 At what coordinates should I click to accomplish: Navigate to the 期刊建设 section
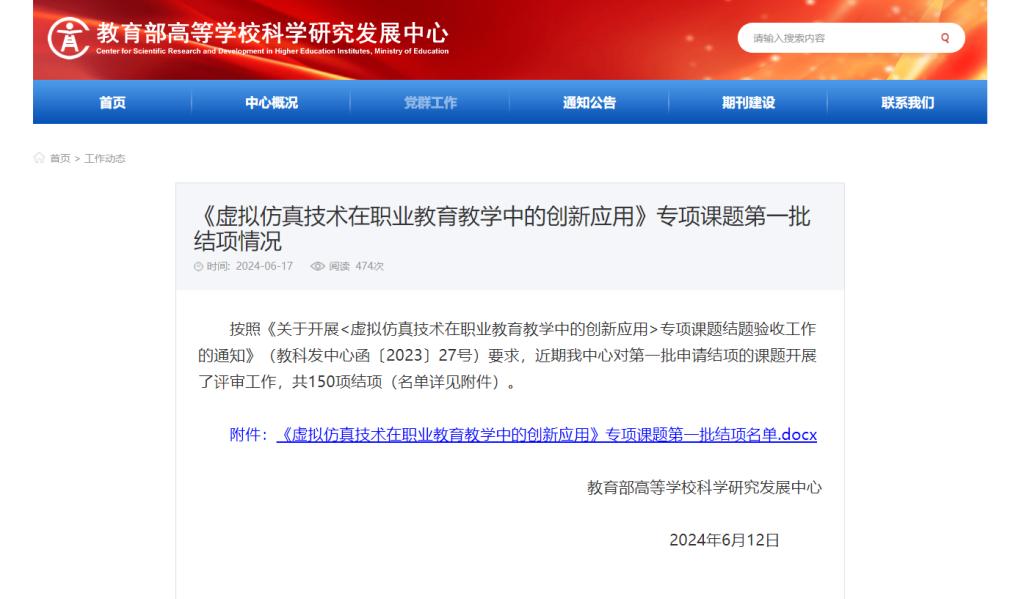[x=748, y=102]
